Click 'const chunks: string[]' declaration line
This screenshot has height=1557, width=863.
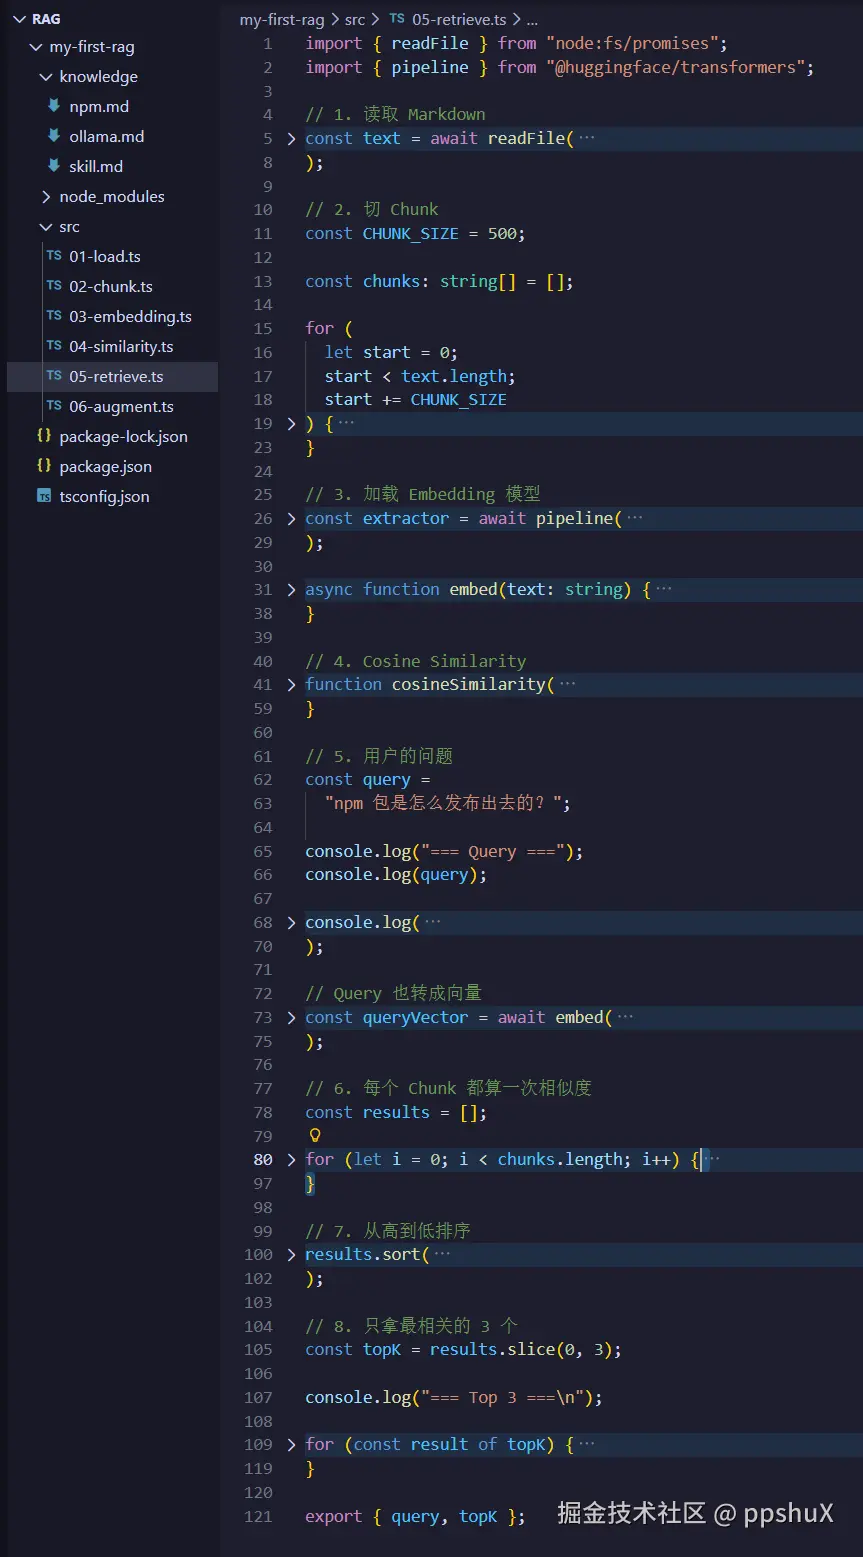click(x=440, y=282)
